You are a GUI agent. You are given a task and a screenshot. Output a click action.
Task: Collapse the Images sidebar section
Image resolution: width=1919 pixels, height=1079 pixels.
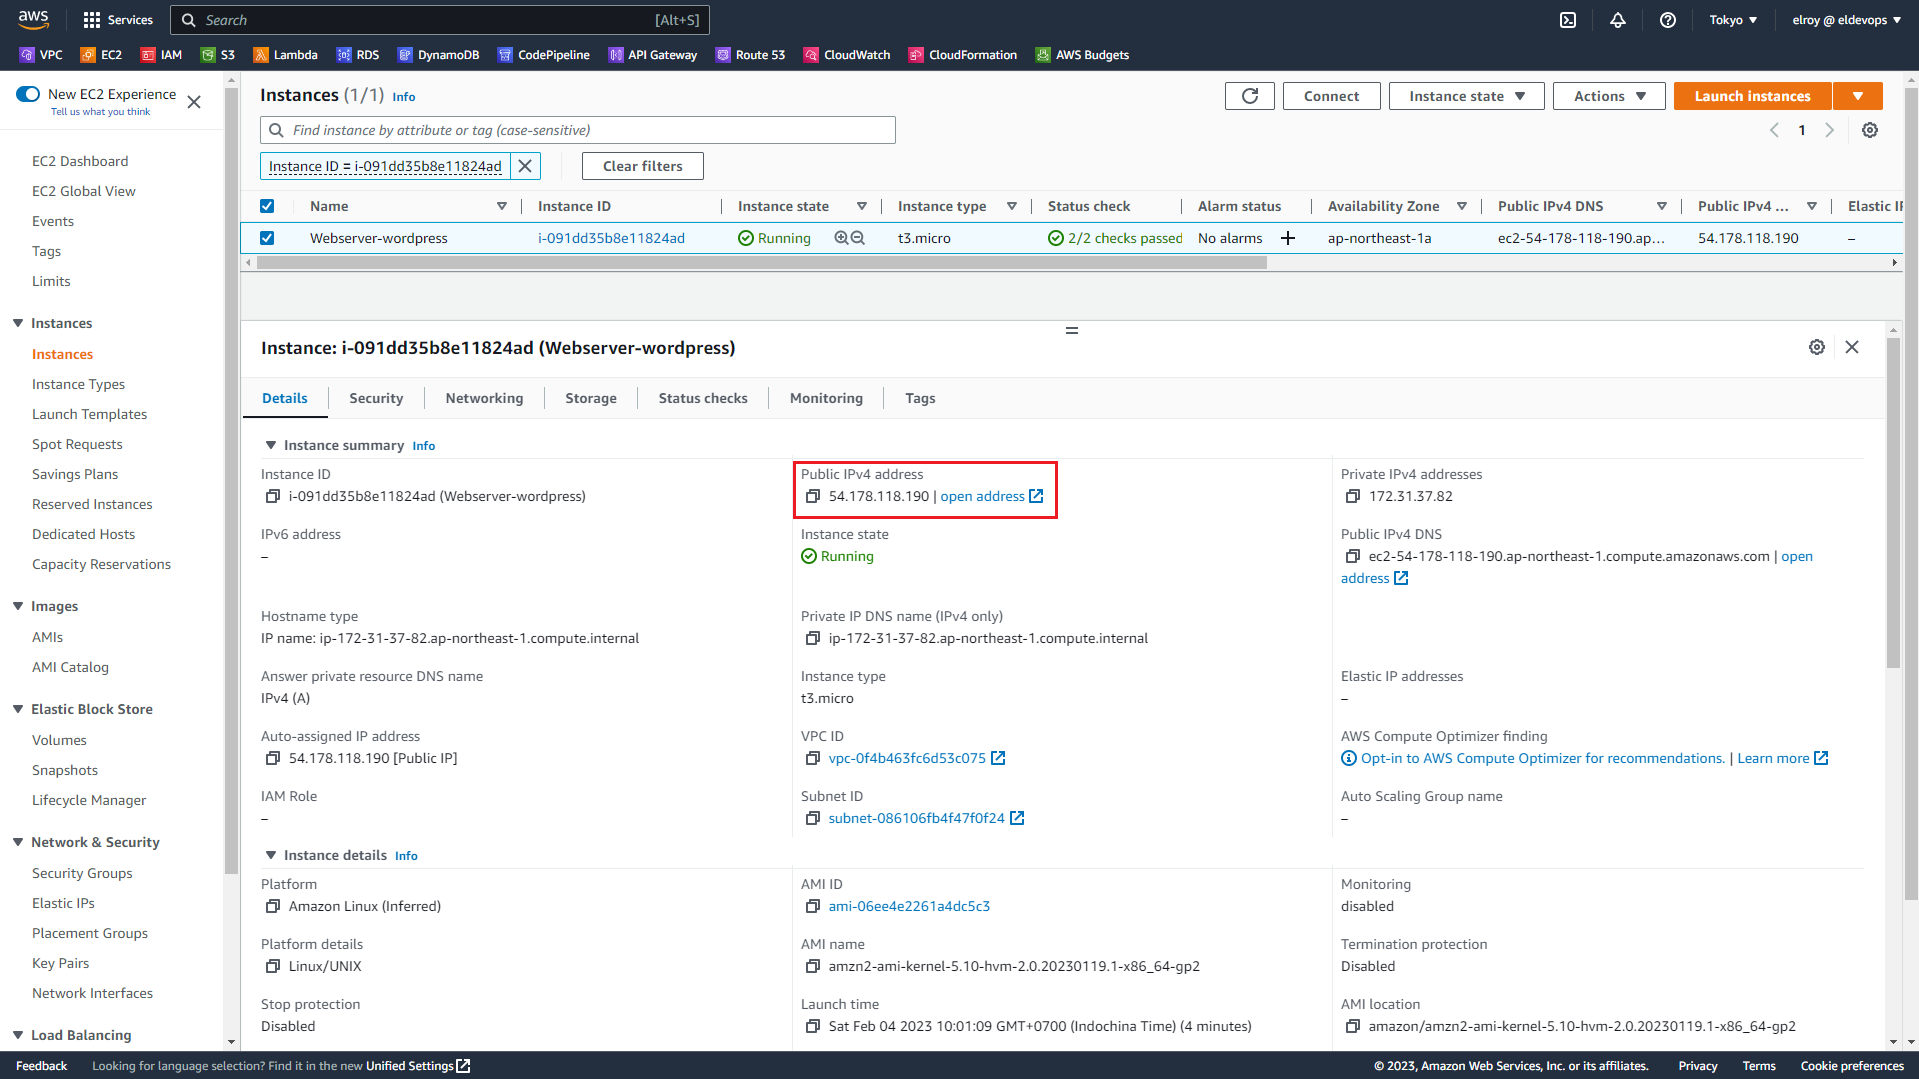coord(18,606)
